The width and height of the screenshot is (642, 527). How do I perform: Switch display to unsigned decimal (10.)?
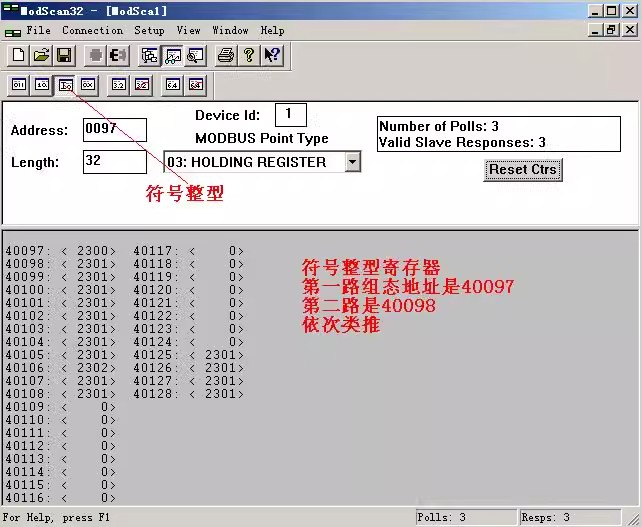click(42, 85)
